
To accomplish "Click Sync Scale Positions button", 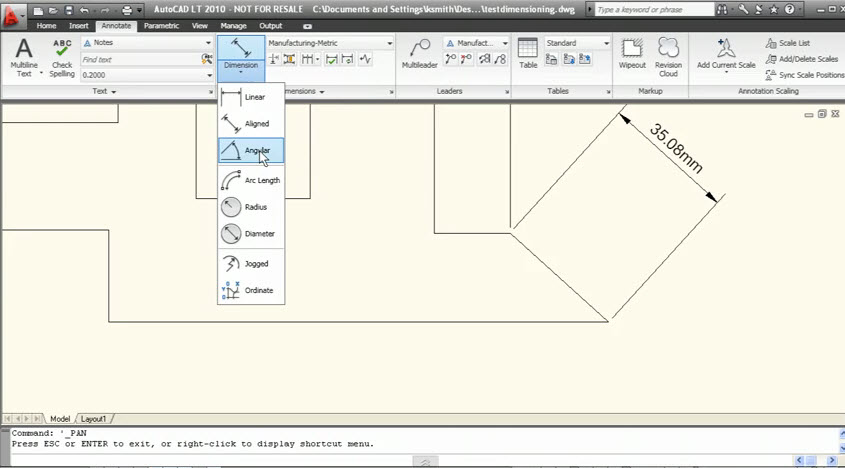I will coord(805,75).
